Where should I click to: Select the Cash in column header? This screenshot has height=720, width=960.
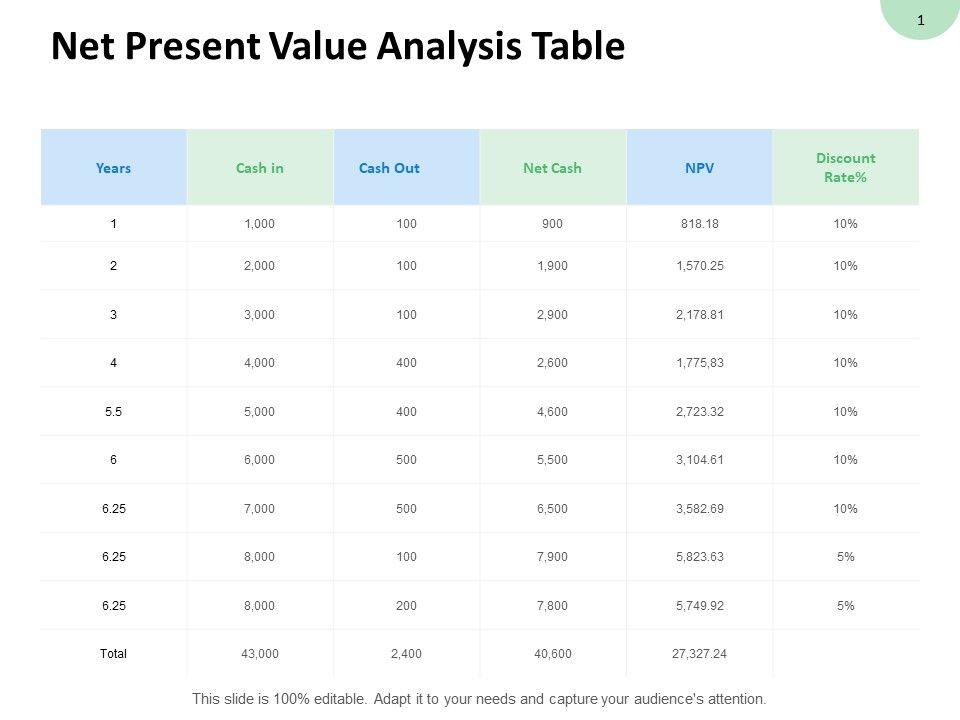[260, 168]
